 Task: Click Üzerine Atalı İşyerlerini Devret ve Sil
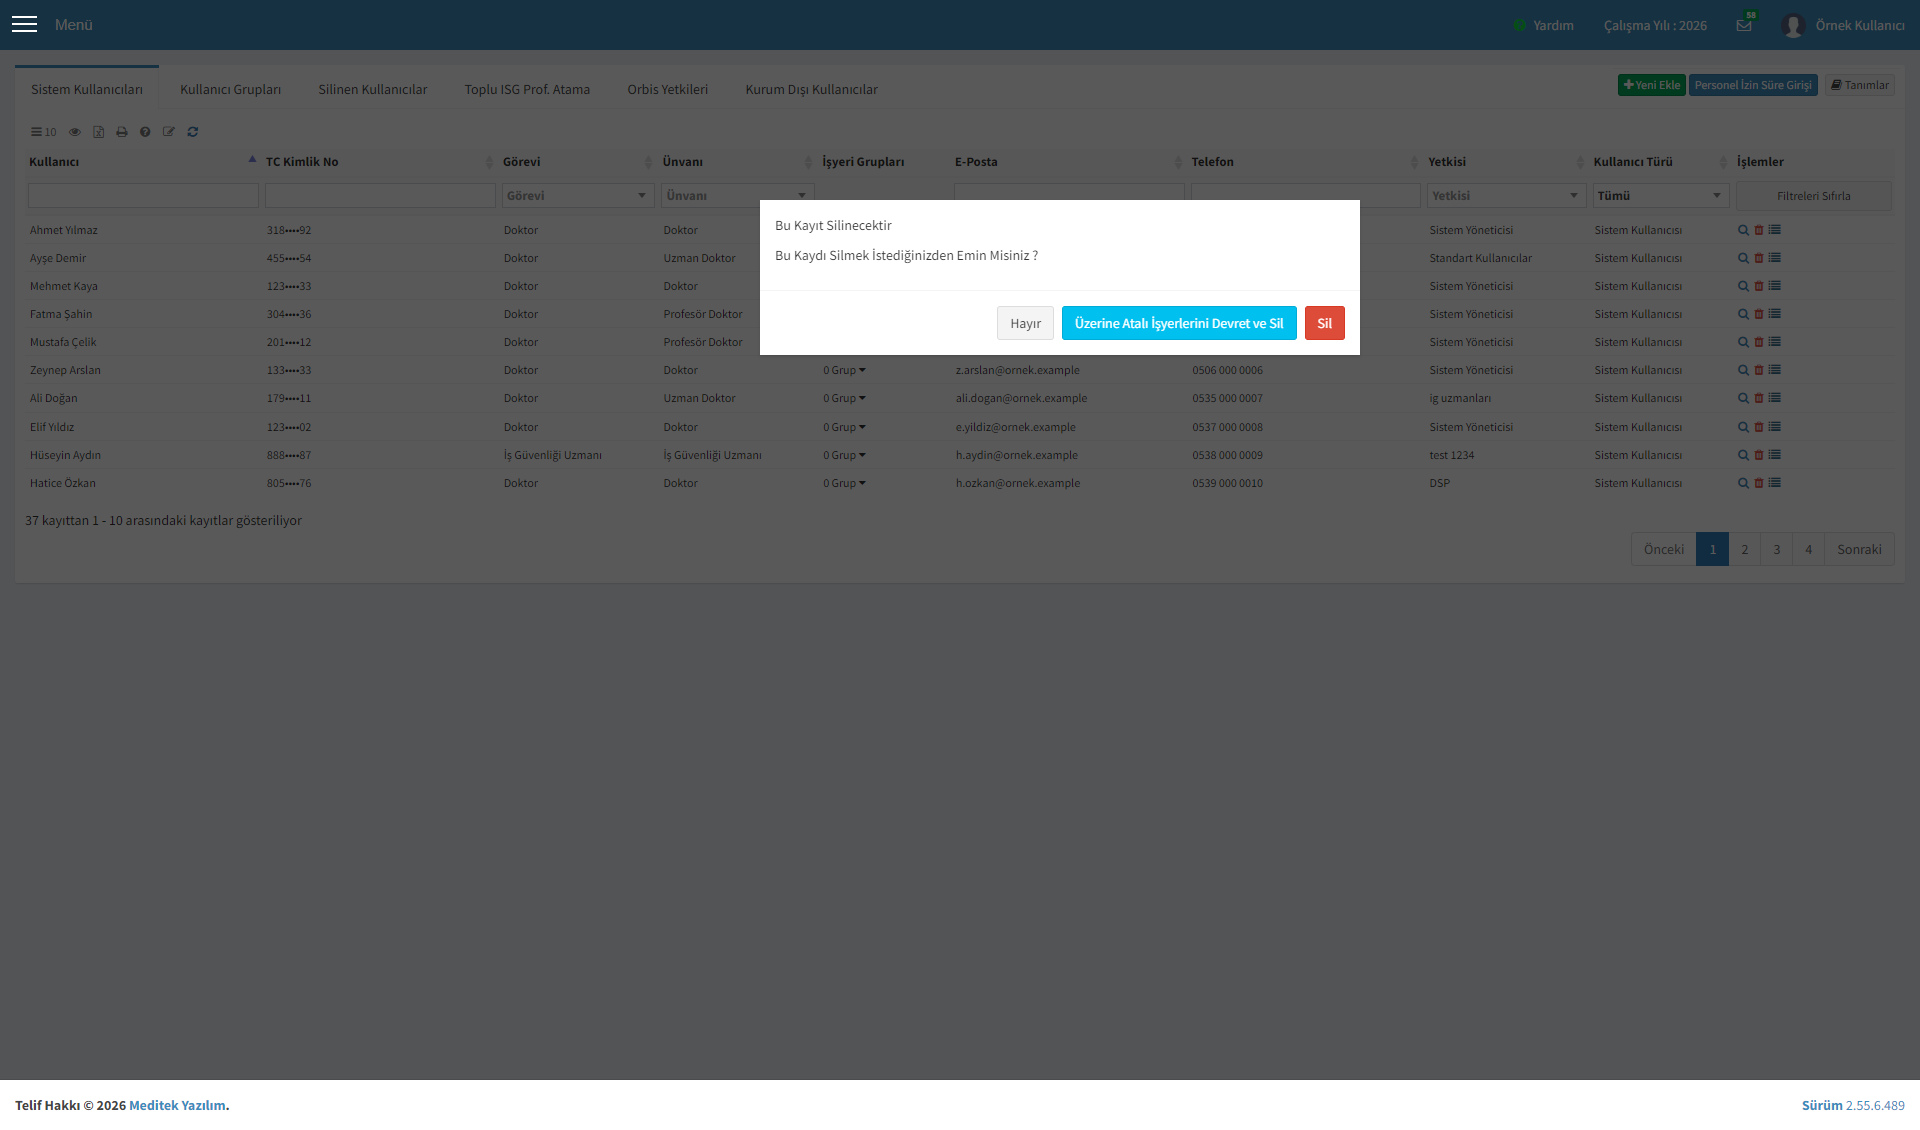click(1179, 323)
